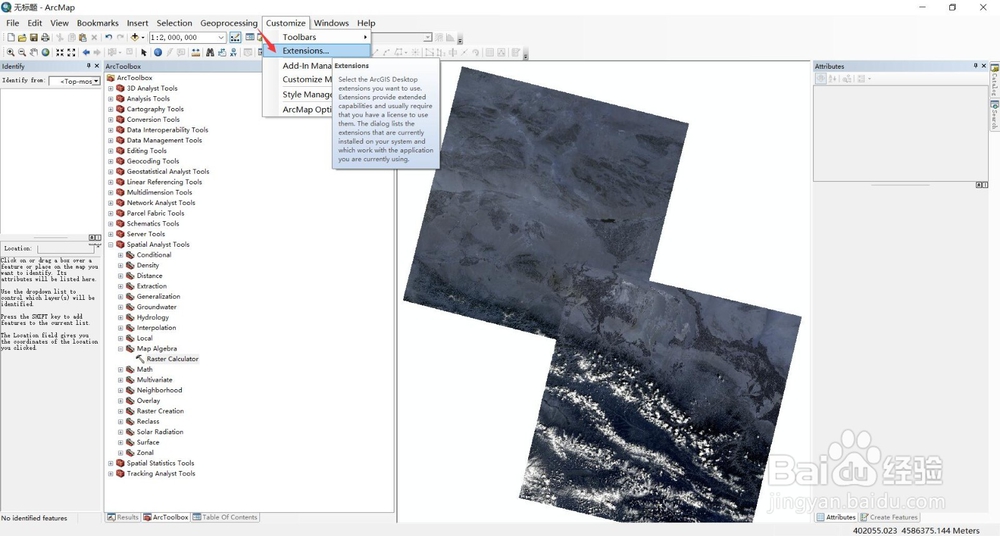Image resolution: width=1000 pixels, height=536 pixels.
Task: Close the Identify panel with its X
Action: point(97,66)
